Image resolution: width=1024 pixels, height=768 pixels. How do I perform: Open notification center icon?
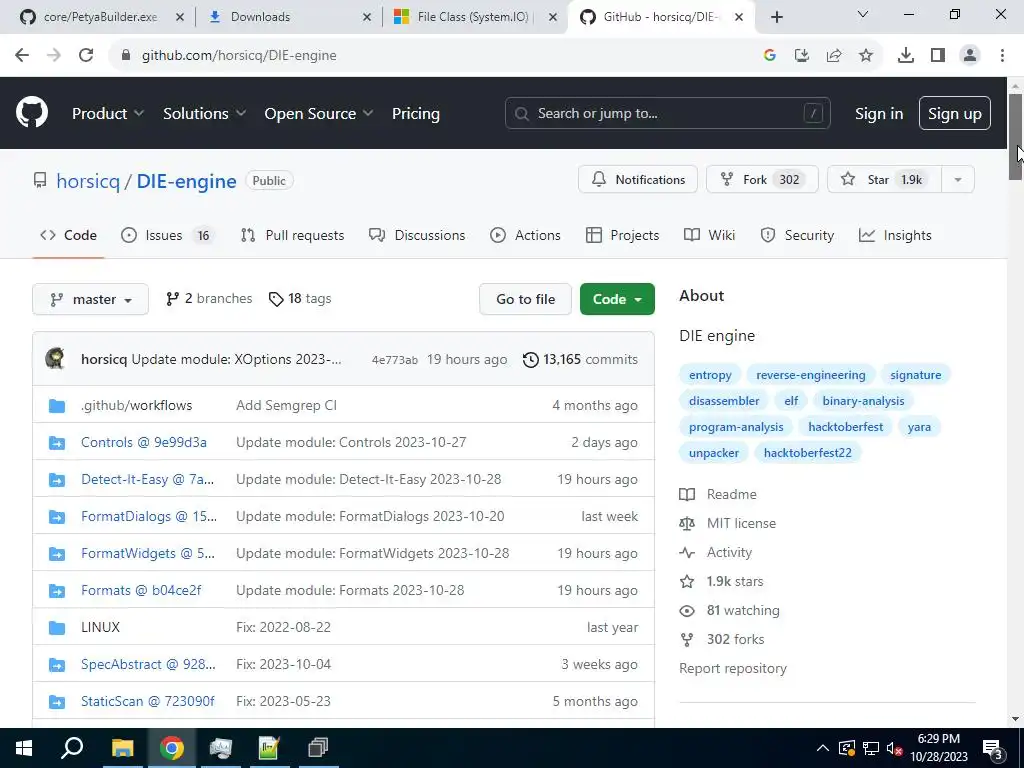(x=993, y=749)
